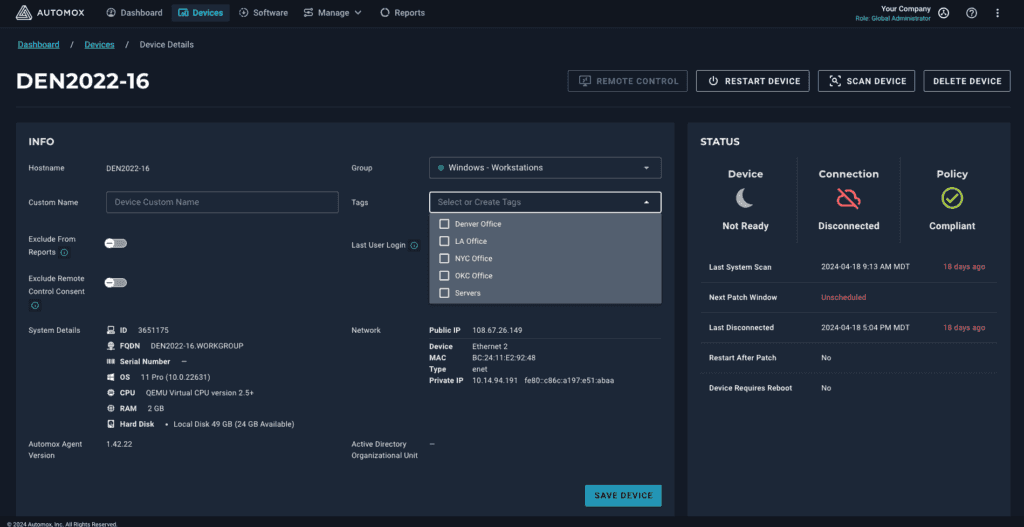Click device ID value 3651175
Screen dimensions: 1024x527
(153, 330)
